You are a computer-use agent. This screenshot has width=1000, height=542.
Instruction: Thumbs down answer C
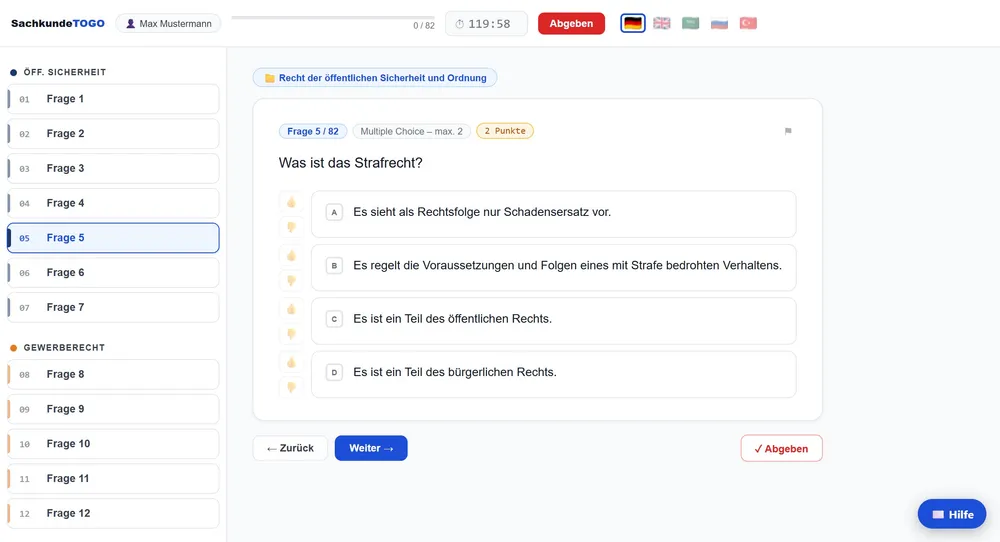coord(291,333)
